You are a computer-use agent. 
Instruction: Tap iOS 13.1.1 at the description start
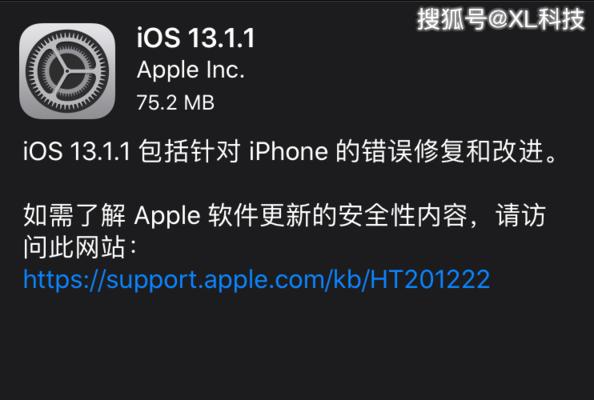[x=77, y=151]
